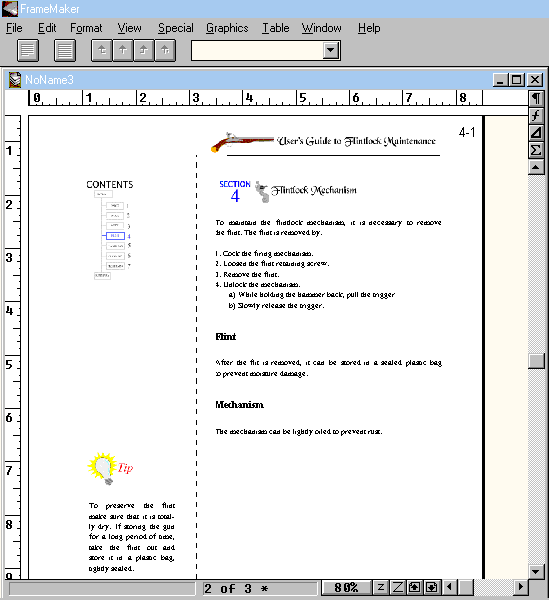
Task: Click the 'Mechanism' subheading
Action: (x=239, y=405)
